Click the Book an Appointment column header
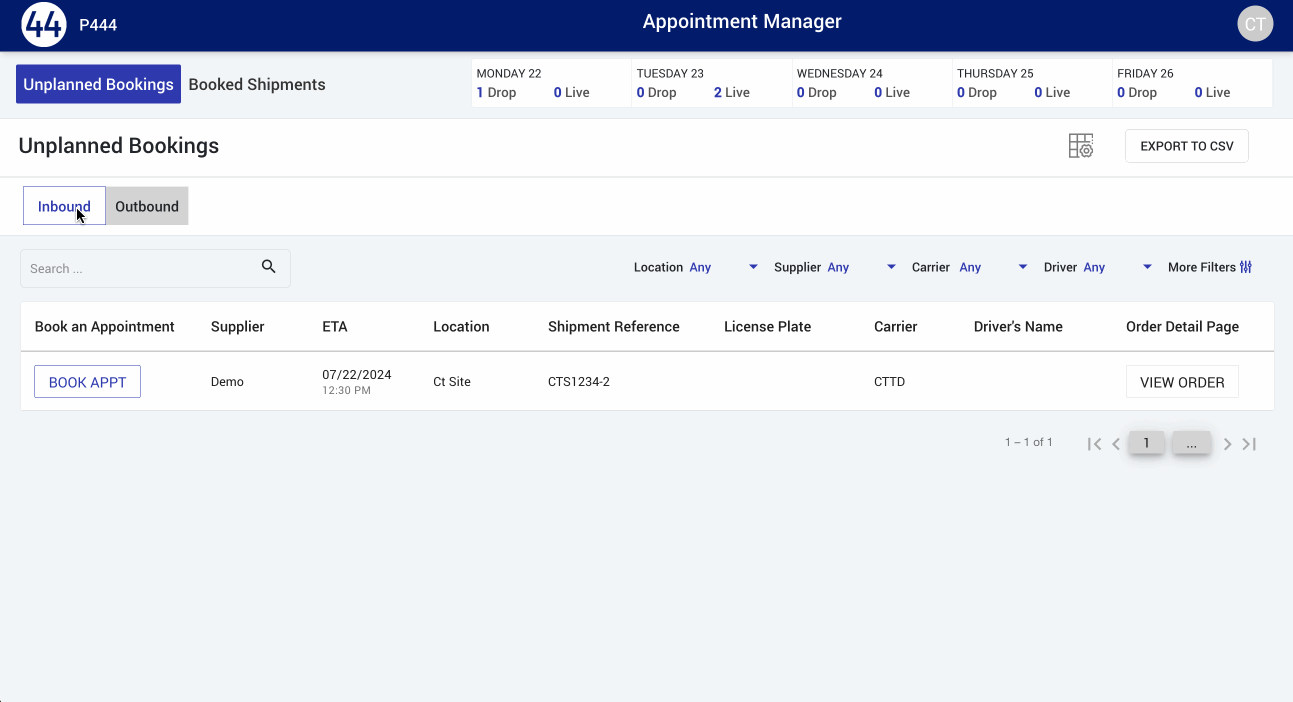1293x702 pixels. [105, 326]
